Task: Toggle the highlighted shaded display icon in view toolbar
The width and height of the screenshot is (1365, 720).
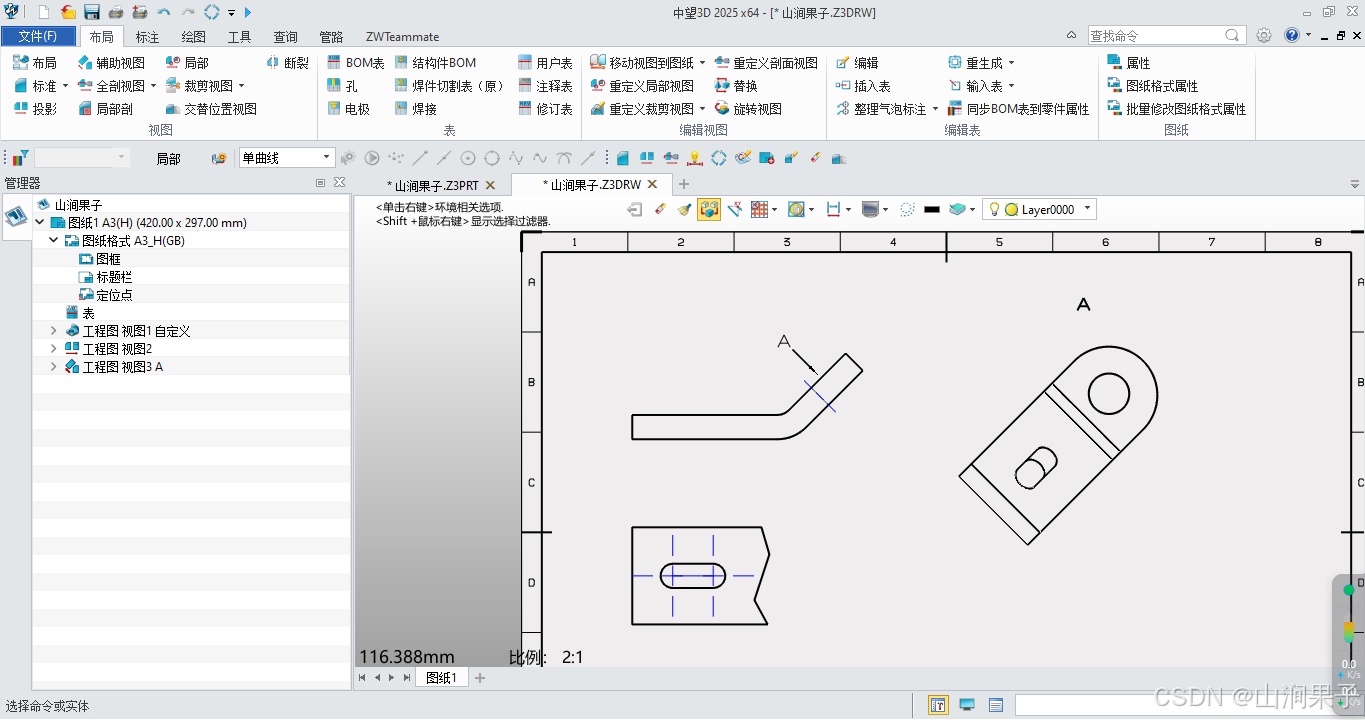Action: click(x=709, y=209)
